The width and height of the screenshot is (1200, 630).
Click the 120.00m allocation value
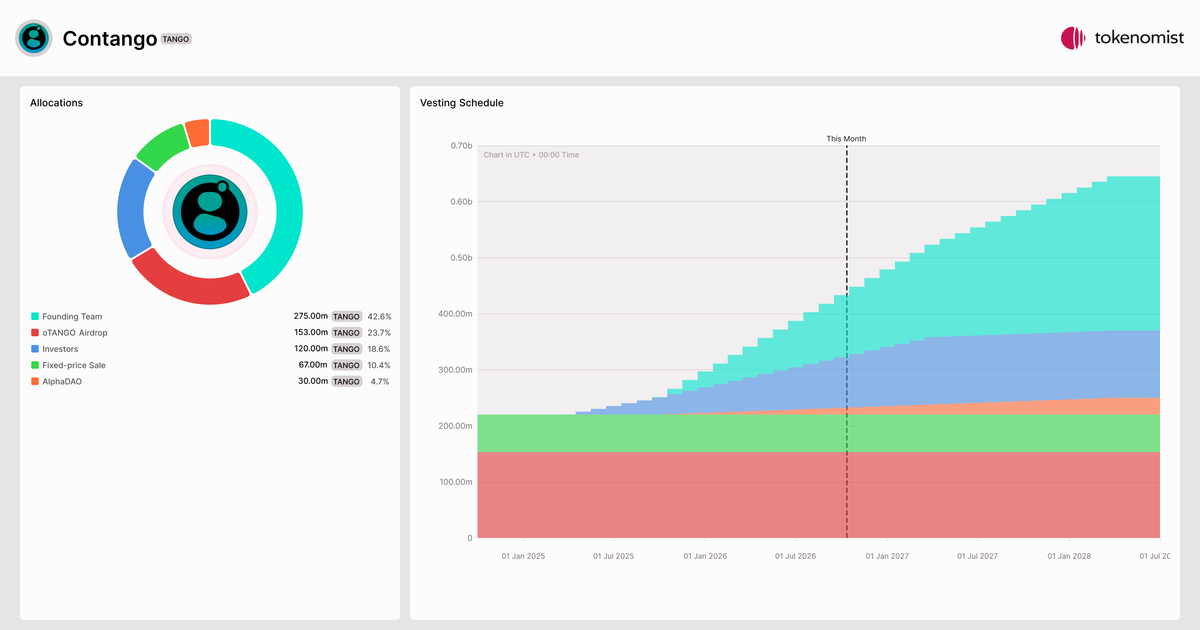point(310,349)
